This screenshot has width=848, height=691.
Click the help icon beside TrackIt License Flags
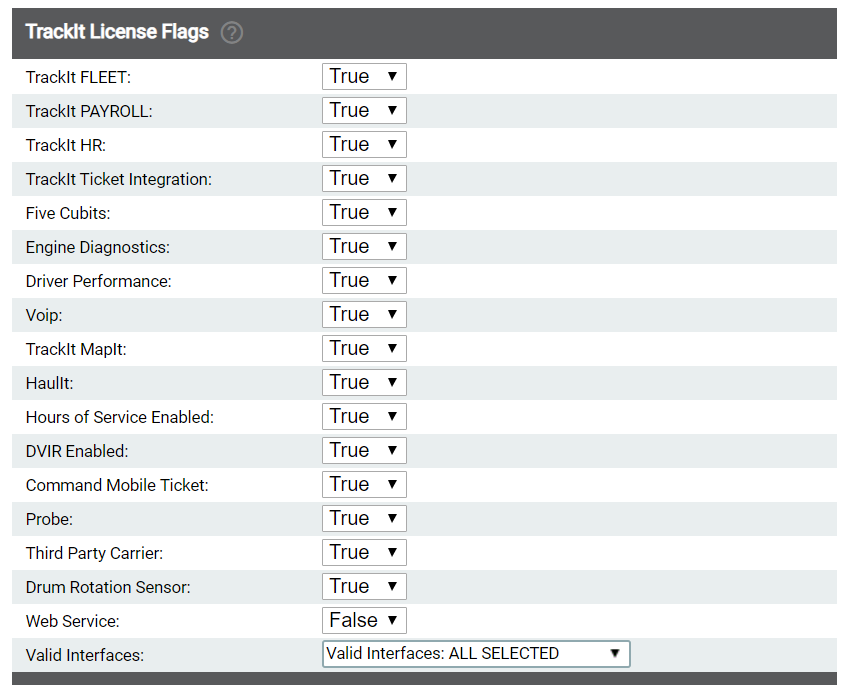click(x=231, y=32)
